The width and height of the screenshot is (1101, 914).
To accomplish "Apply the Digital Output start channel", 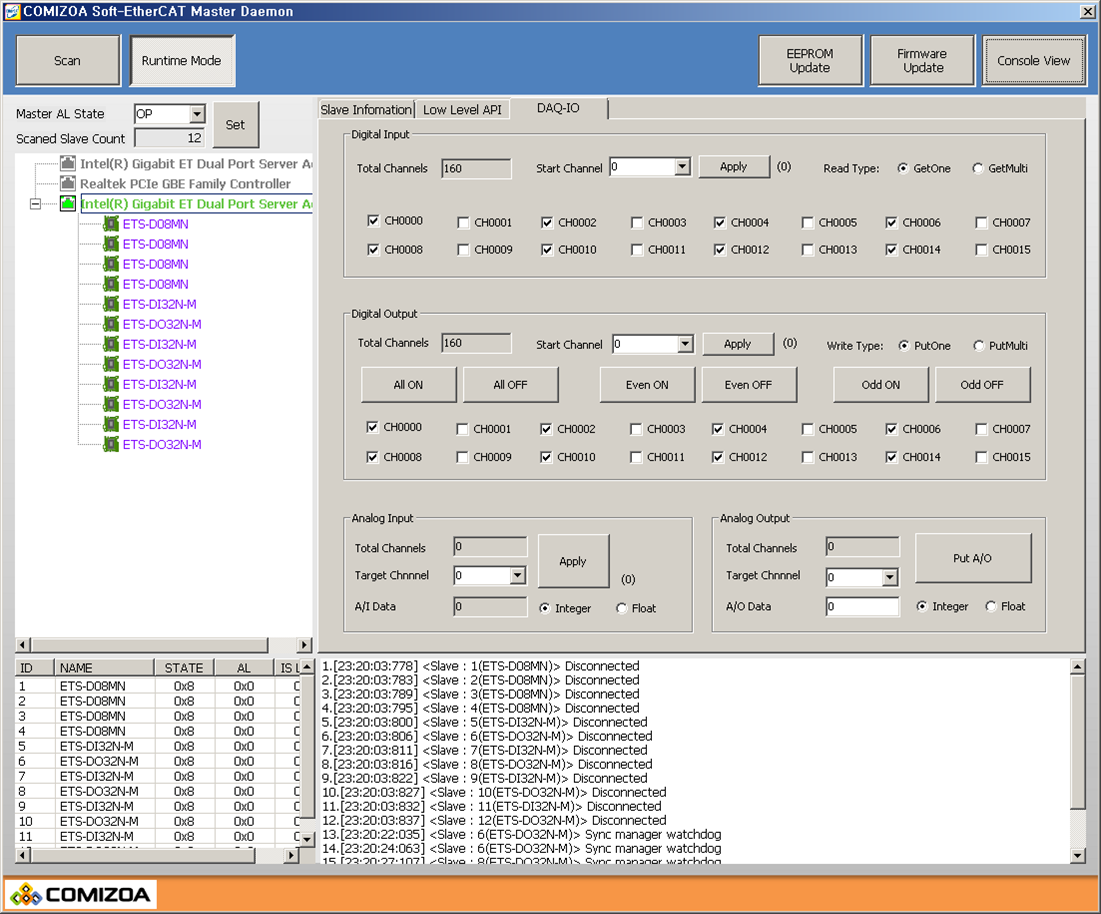I will point(738,344).
